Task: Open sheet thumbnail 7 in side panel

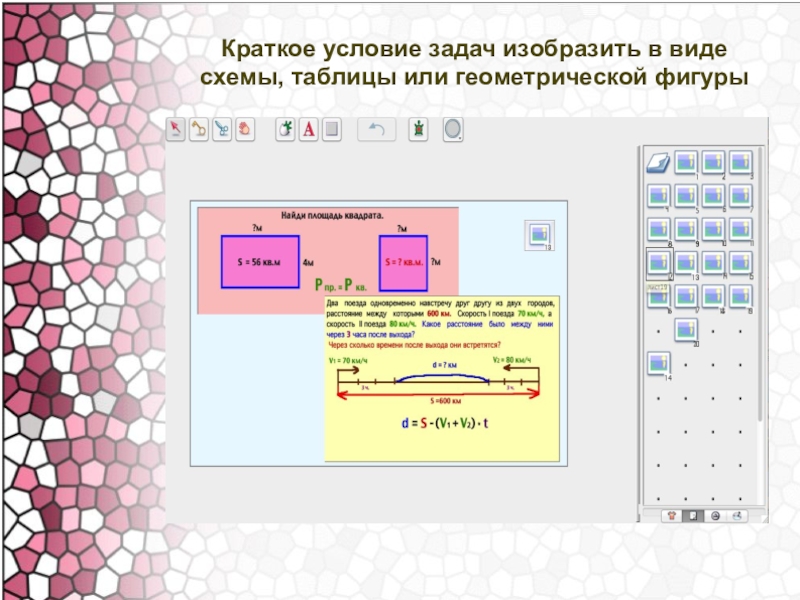Action: (740, 196)
